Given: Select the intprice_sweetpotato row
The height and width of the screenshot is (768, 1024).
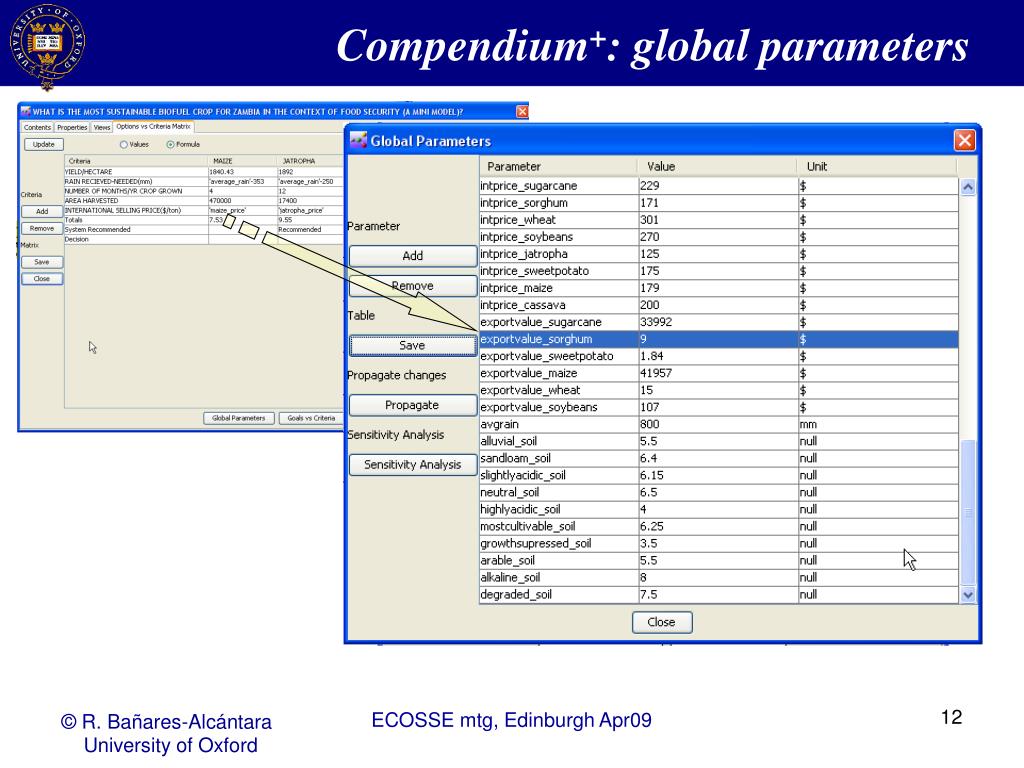Looking at the screenshot, I should point(719,271).
